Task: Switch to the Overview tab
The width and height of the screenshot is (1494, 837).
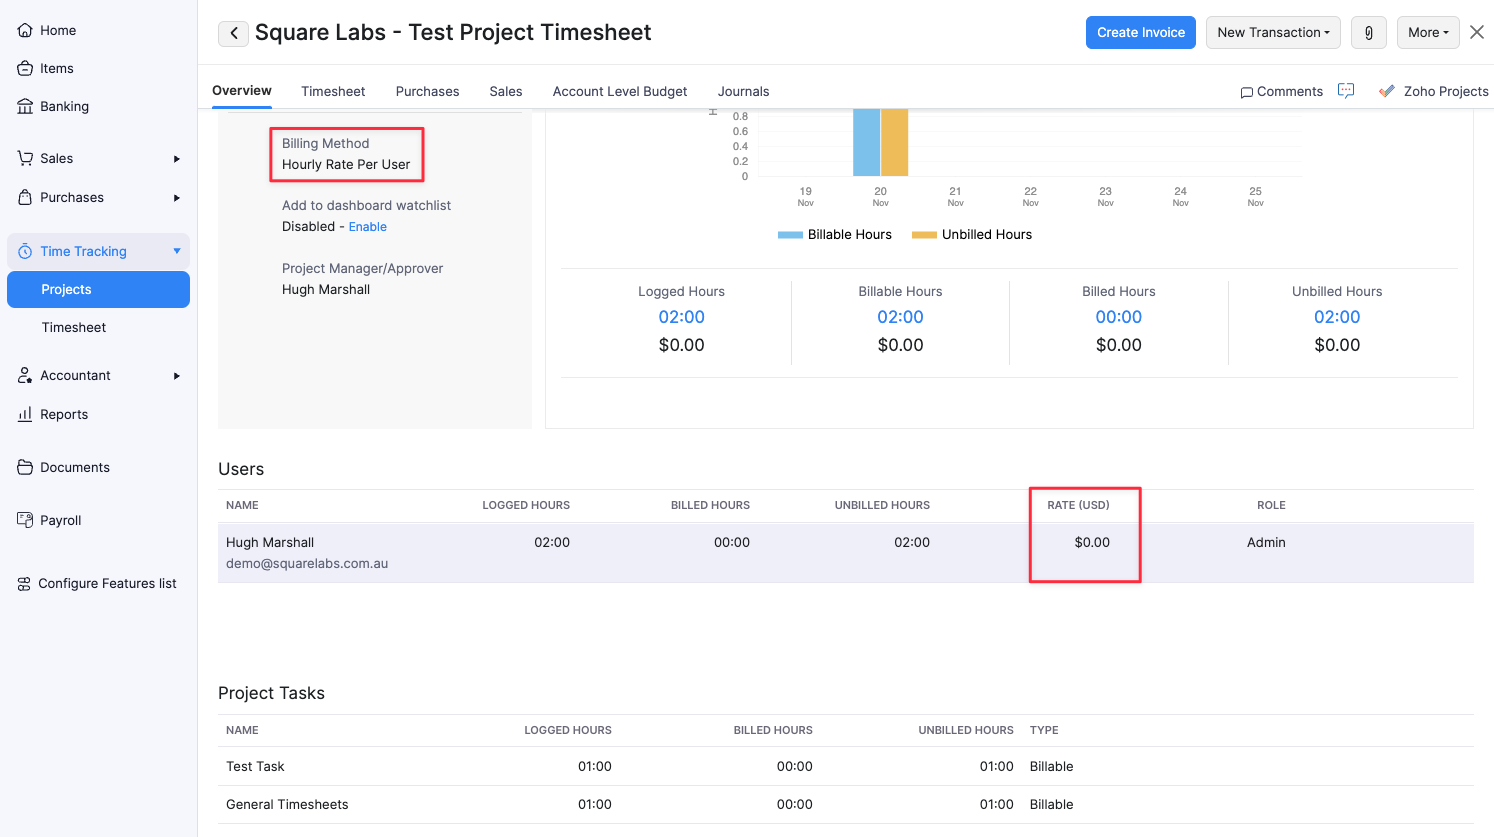Action: click(242, 90)
